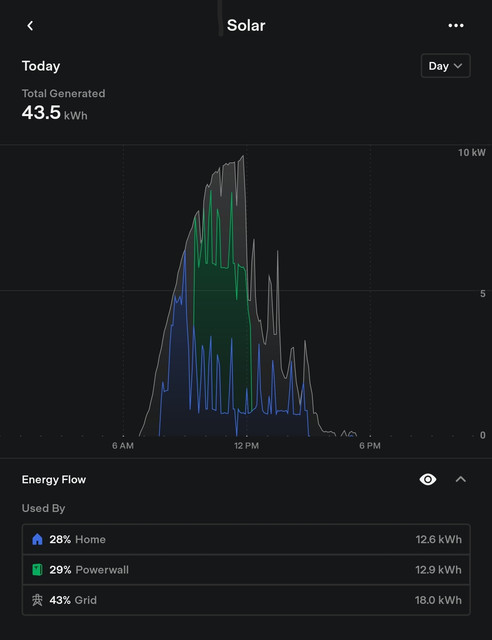The width and height of the screenshot is (492, 640).
Task: Click the 43.5 kWh total generated value
Action: 54,113
